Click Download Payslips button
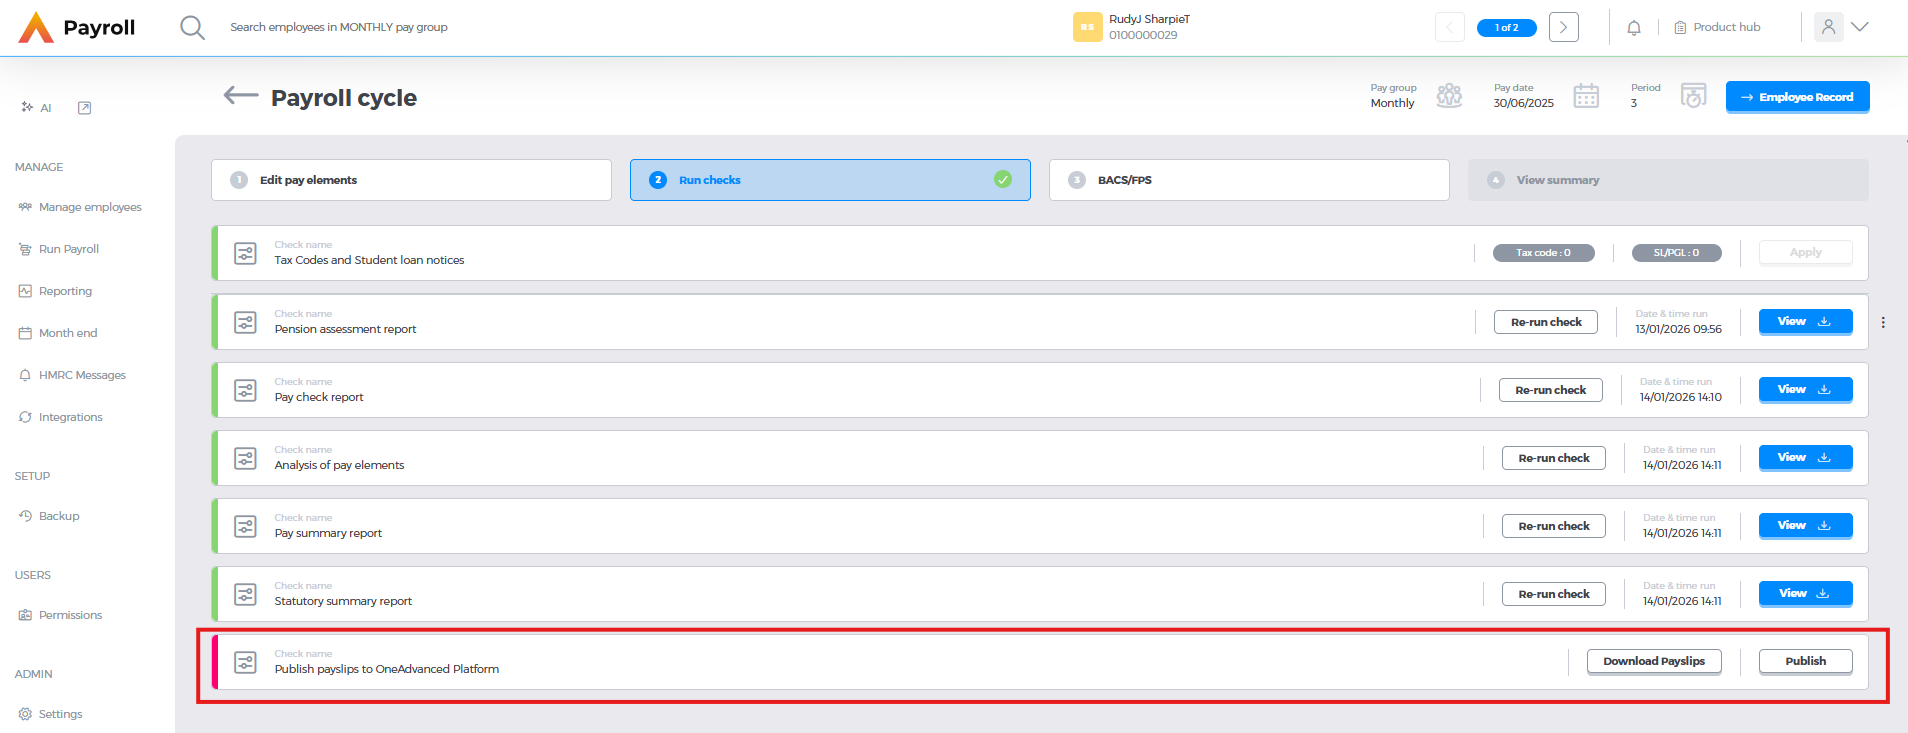The image size is (1908, 733). pos(1654,662)
